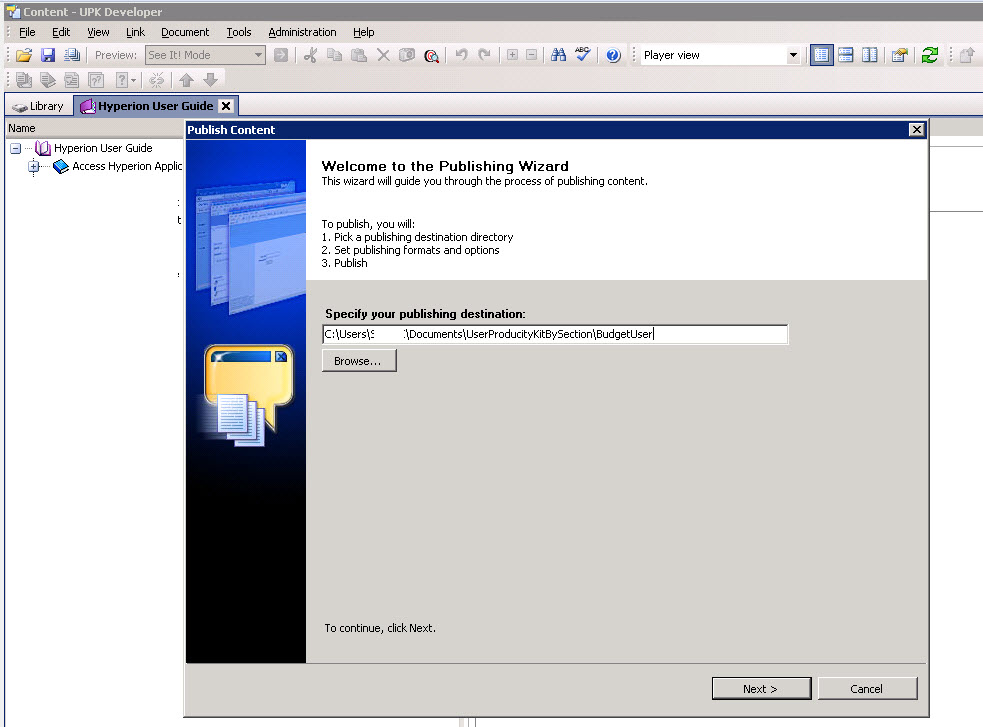Select the horizontal split layout icon
The height and width of the screenshot is (727, 983).
pos(846,55)
